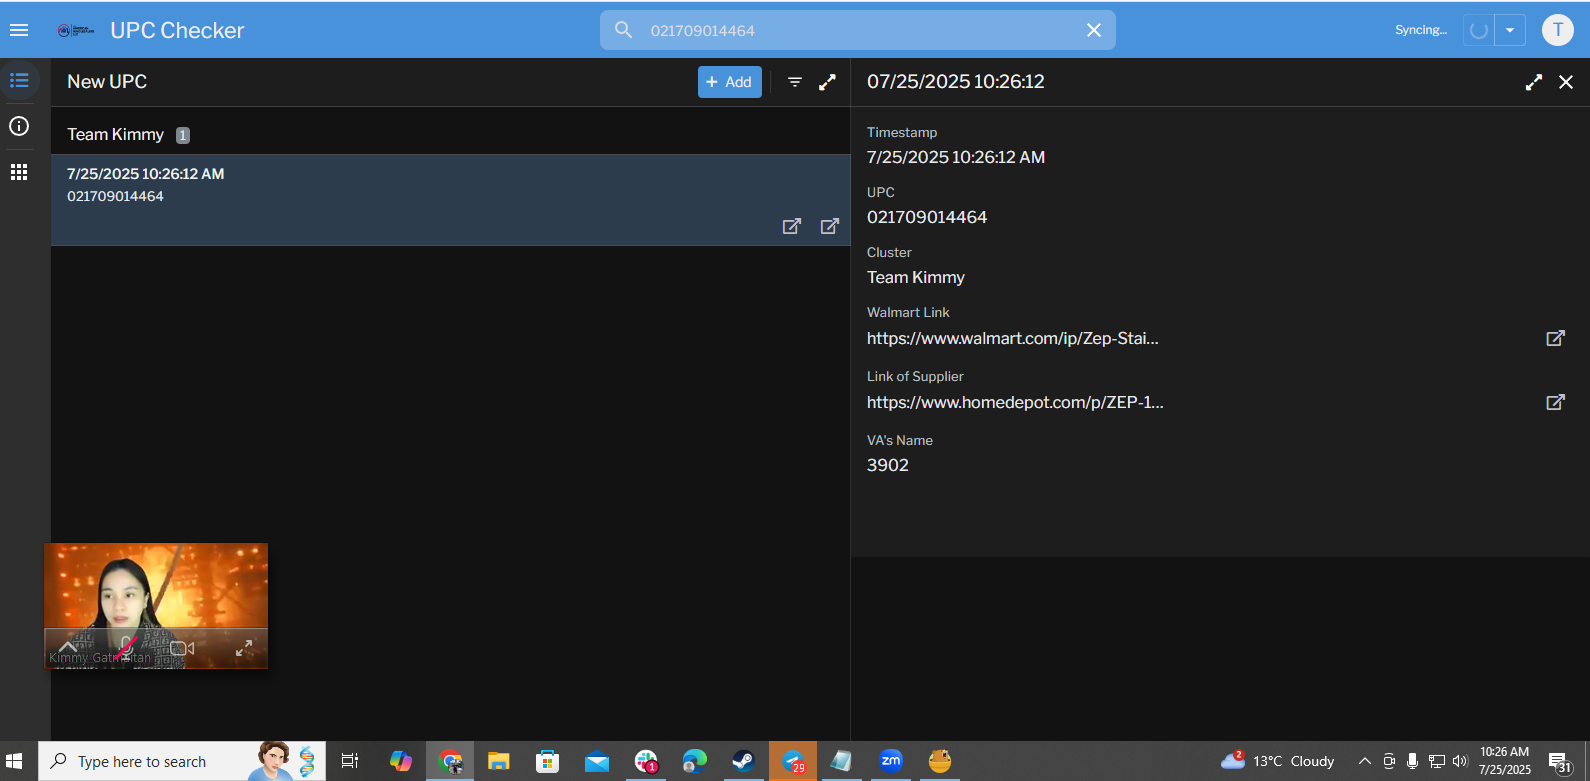The width and height of the screenshot is (1590, 781).
Task: Toggle the camera in video overlay
Action: click(x=182, y=648)
